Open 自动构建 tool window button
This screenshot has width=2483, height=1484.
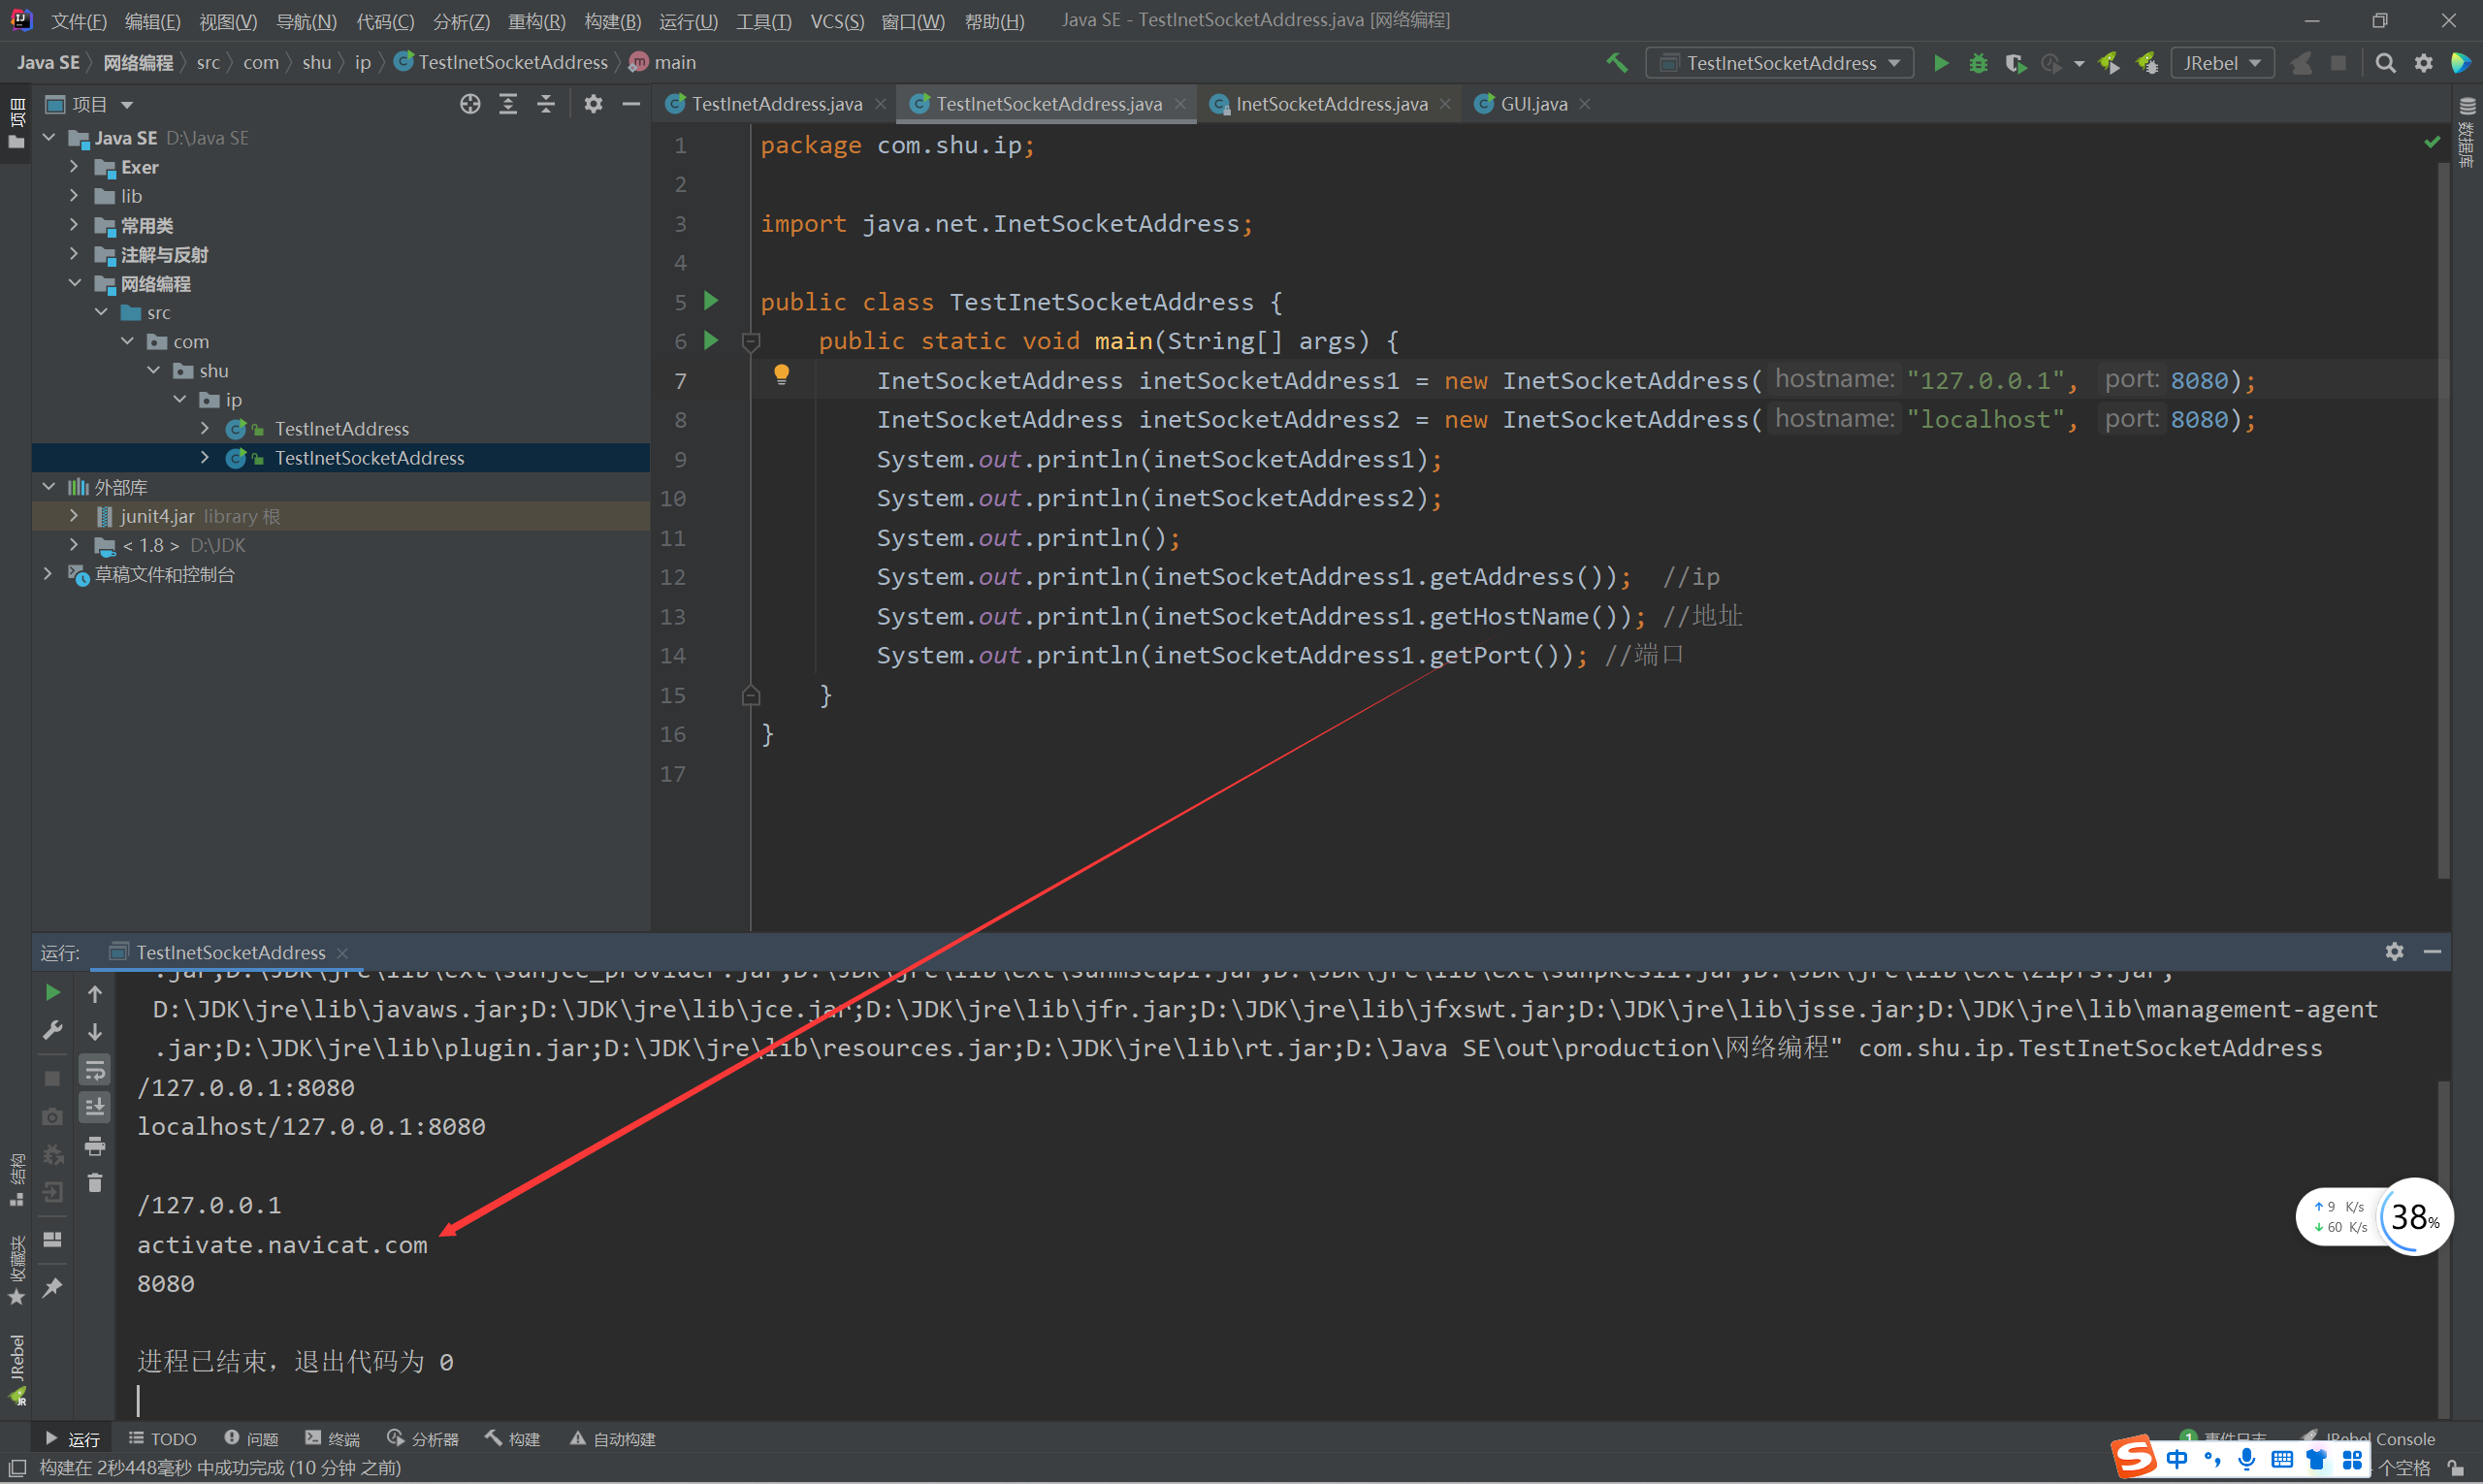point(613,1438)
